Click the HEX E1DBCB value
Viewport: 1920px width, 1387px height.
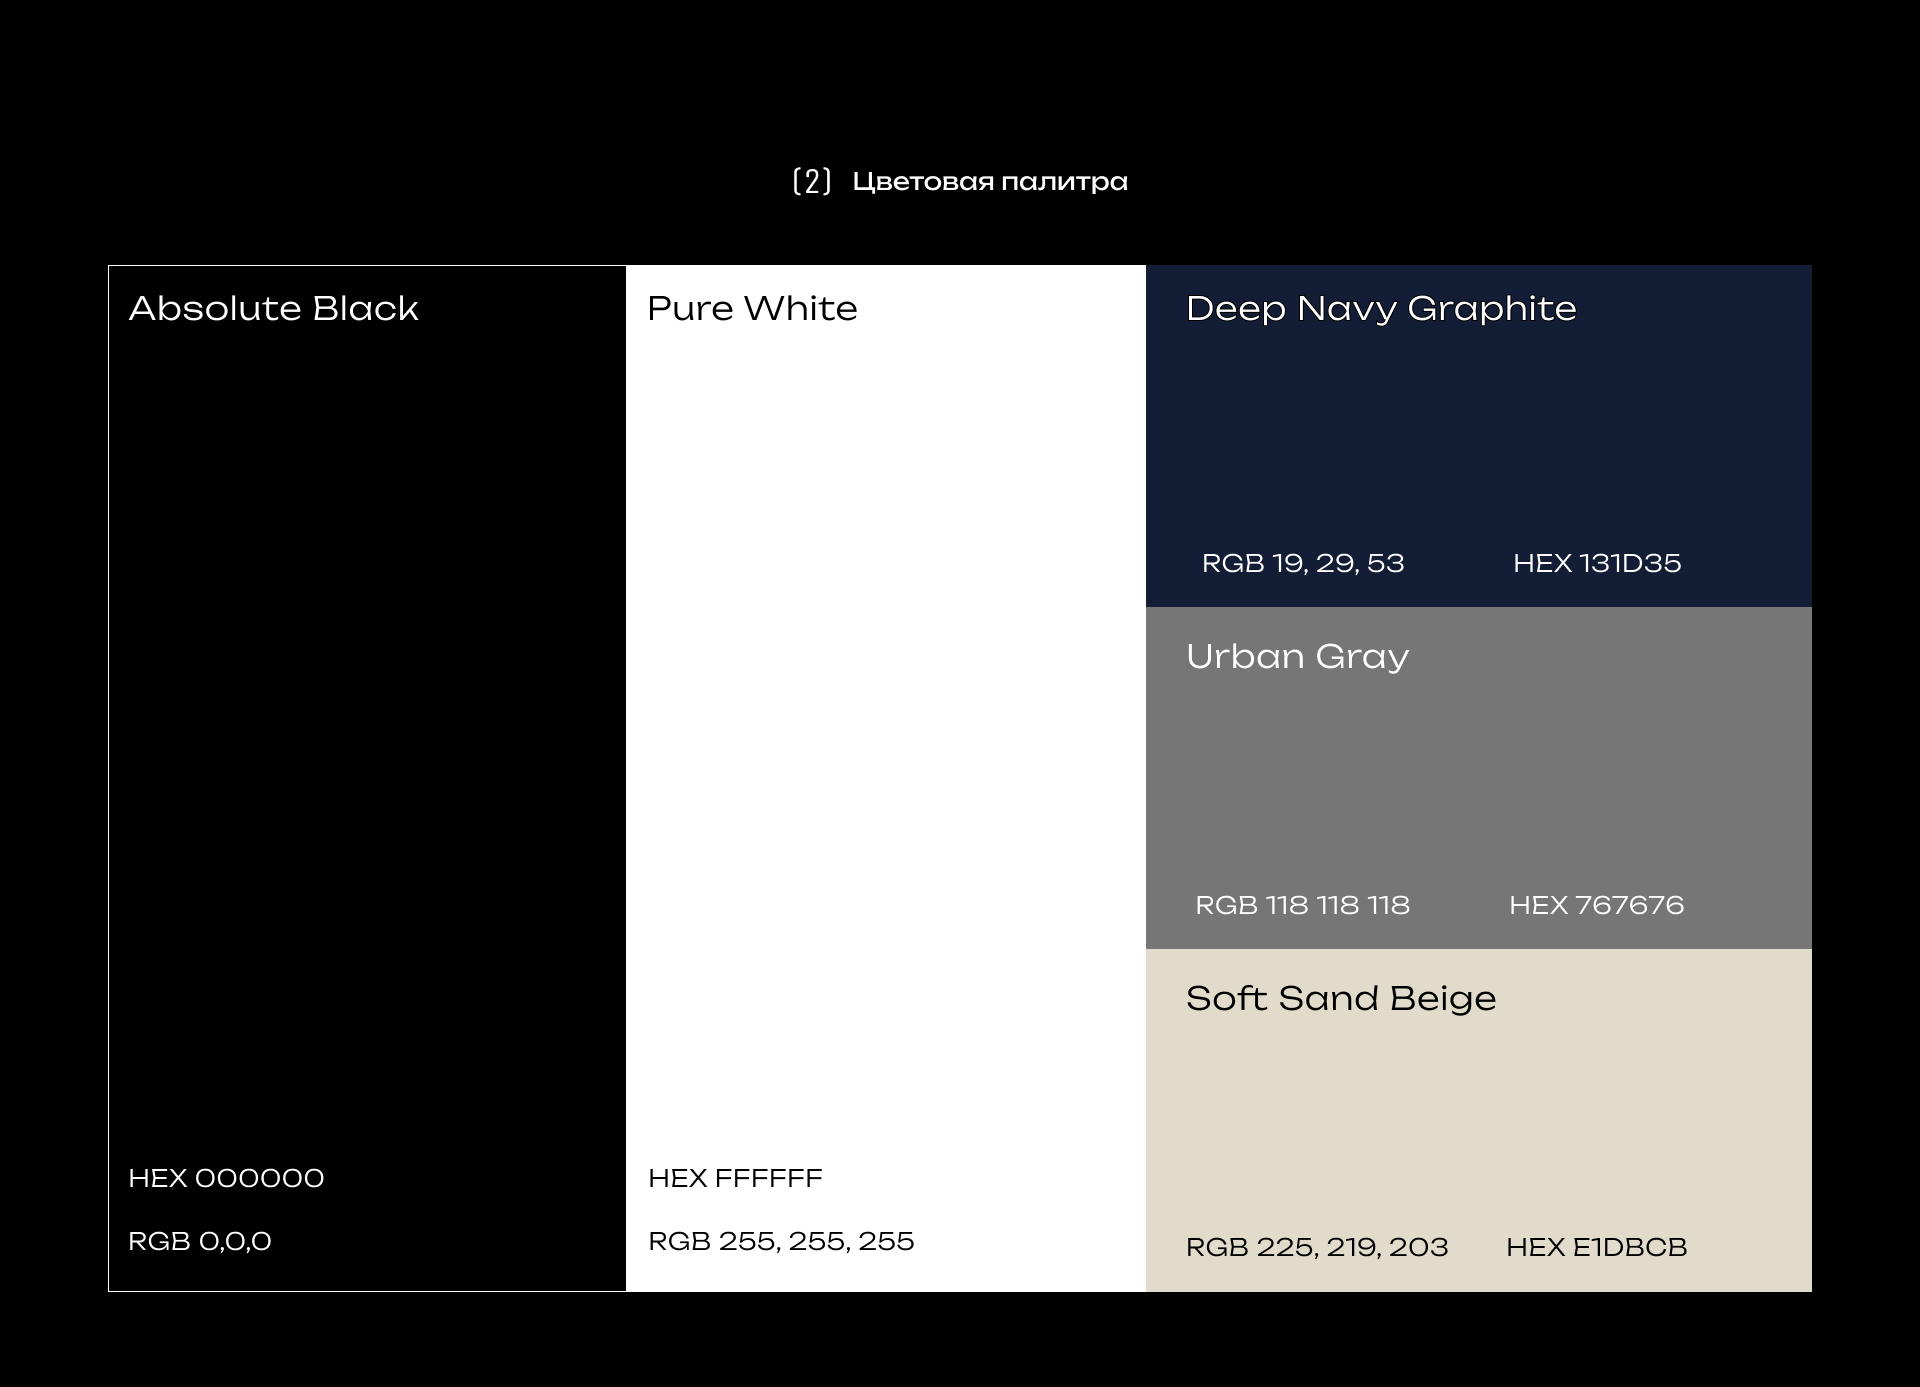1596,1247
